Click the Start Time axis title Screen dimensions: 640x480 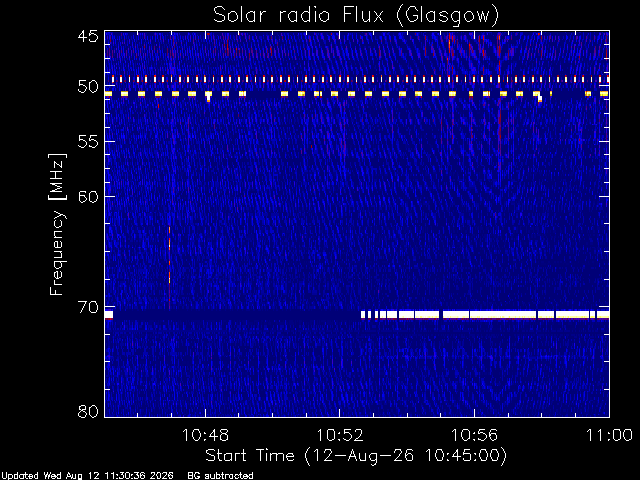pos(356,455)
